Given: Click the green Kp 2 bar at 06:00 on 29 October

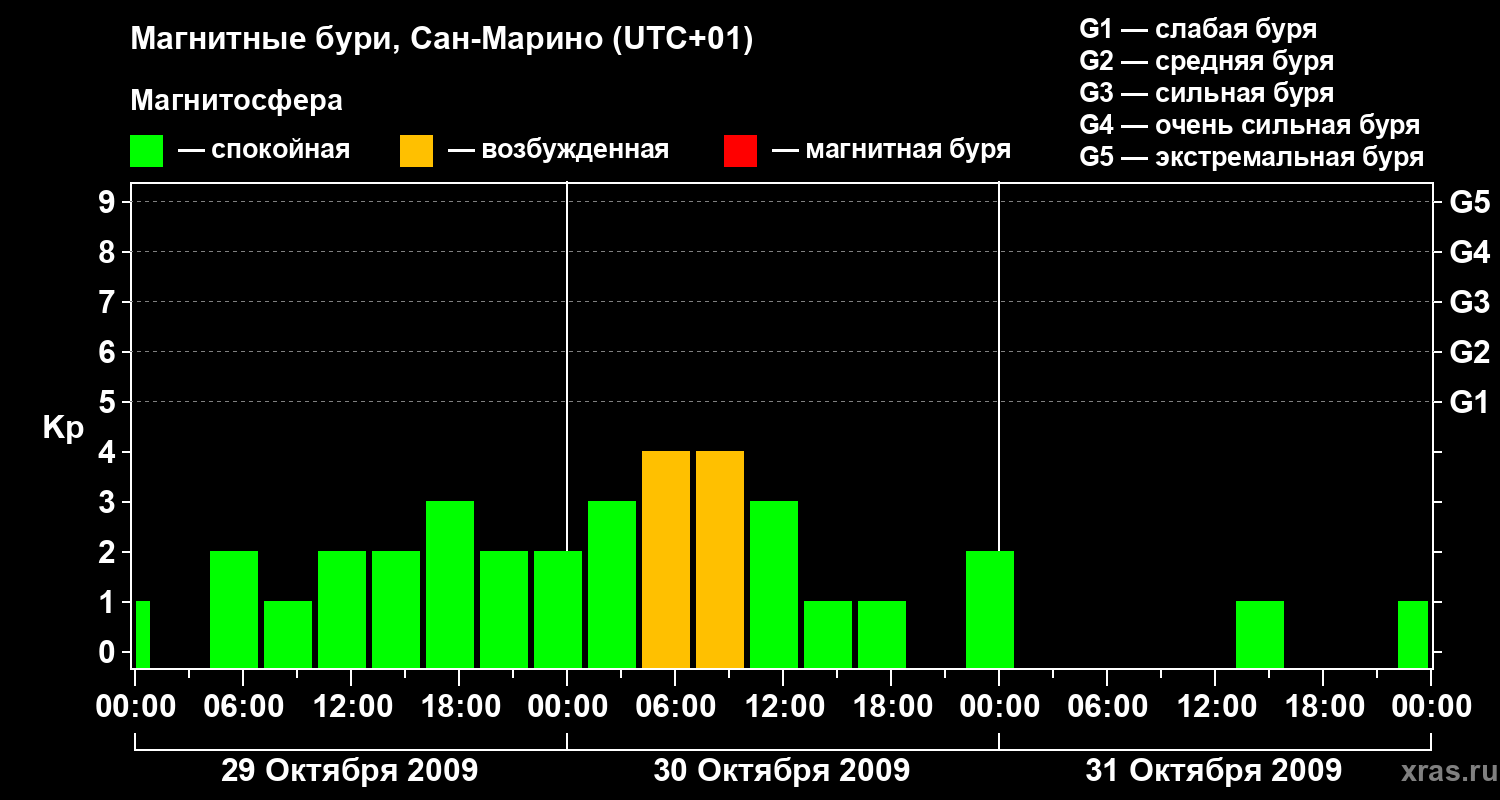Looking at the screenshot, I should point(234,610).
